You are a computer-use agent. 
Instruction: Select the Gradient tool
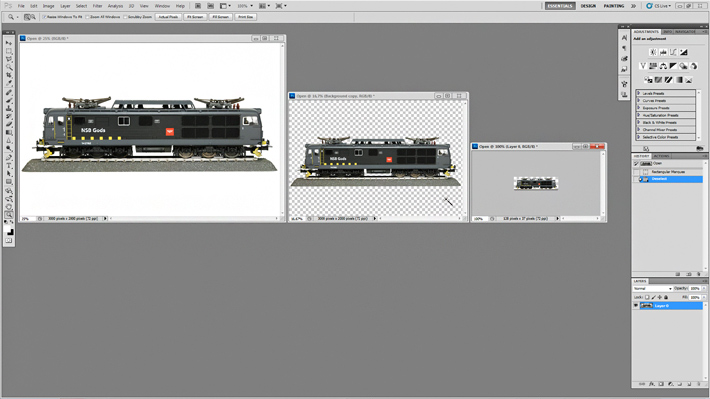tap(9, 133)
